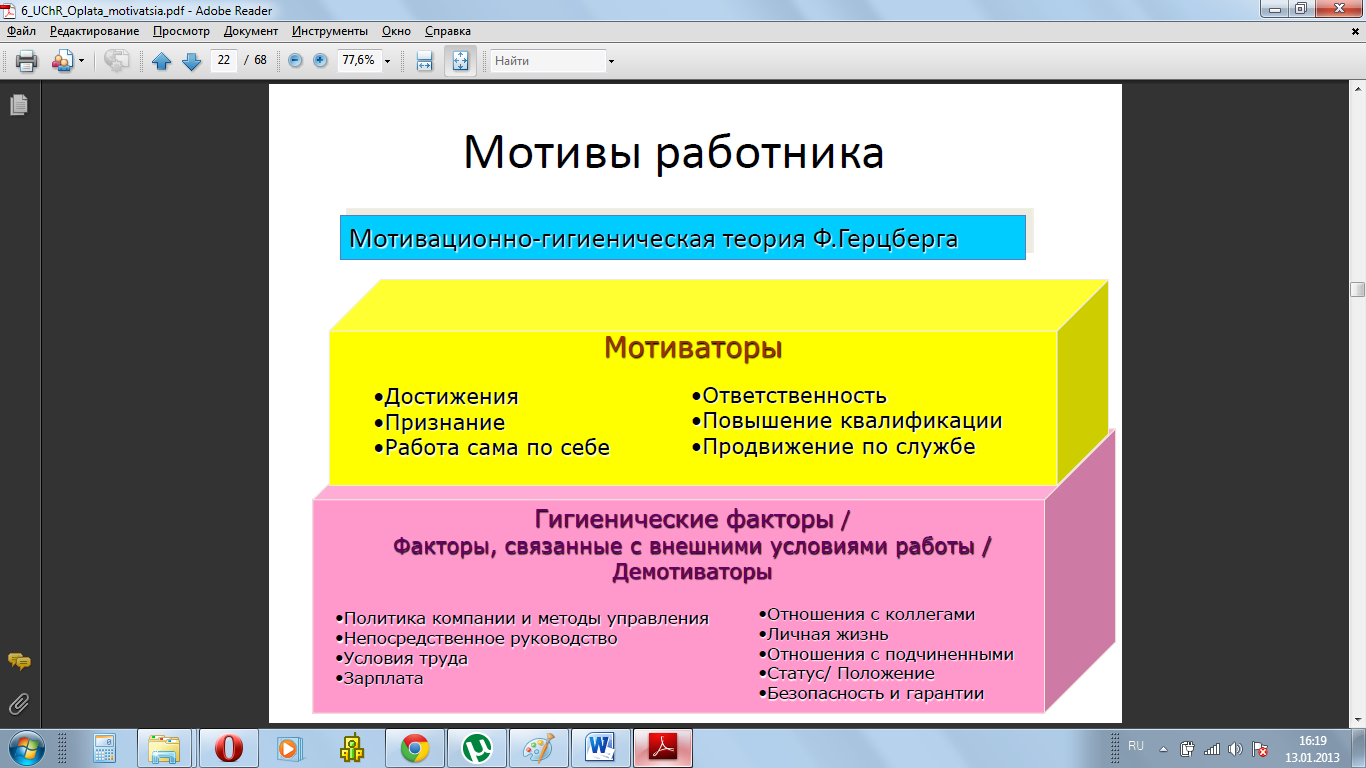Image resolution: width=1366 pixels, height=768 pixels.
Task: Open uTorrent from the taskbar
Action: tap(477, 748)
